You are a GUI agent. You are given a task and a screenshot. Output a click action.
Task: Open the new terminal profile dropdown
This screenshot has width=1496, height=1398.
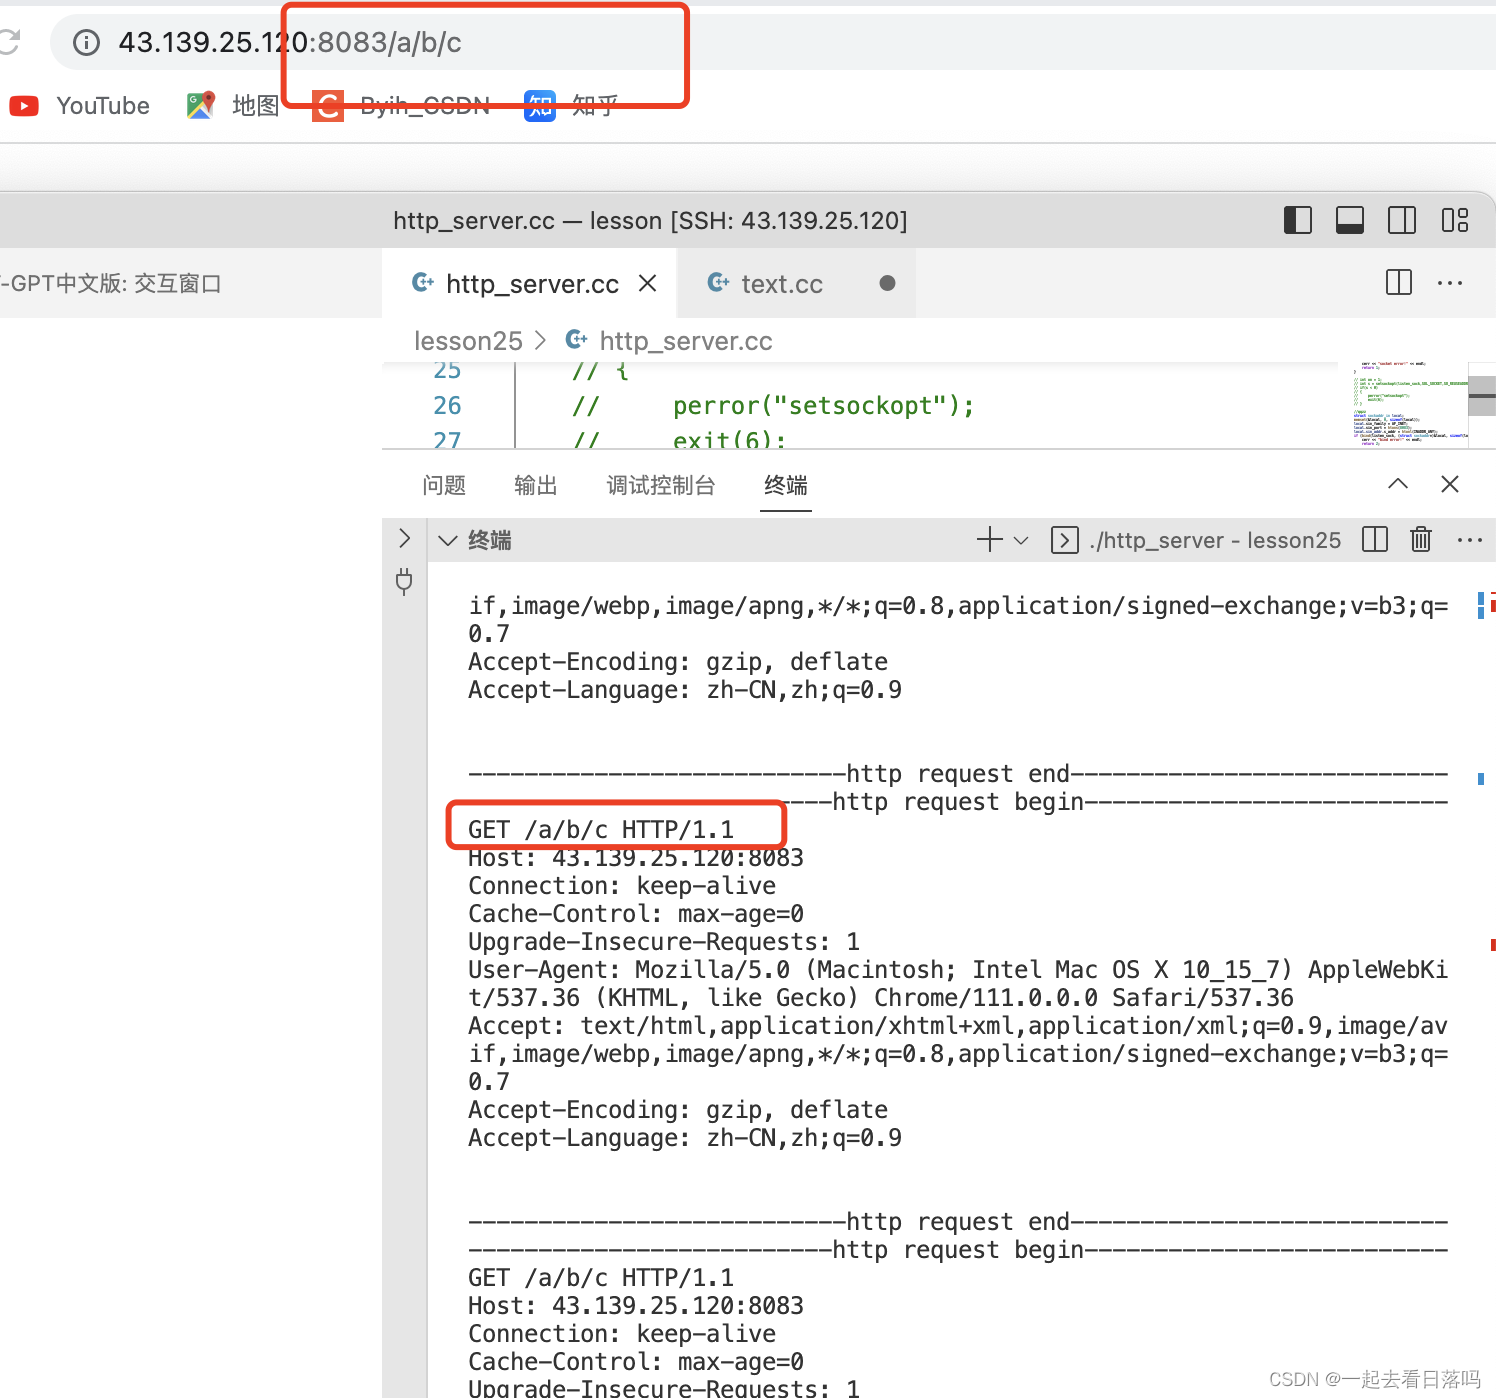pyautogui.click(x=1021, y=540)
